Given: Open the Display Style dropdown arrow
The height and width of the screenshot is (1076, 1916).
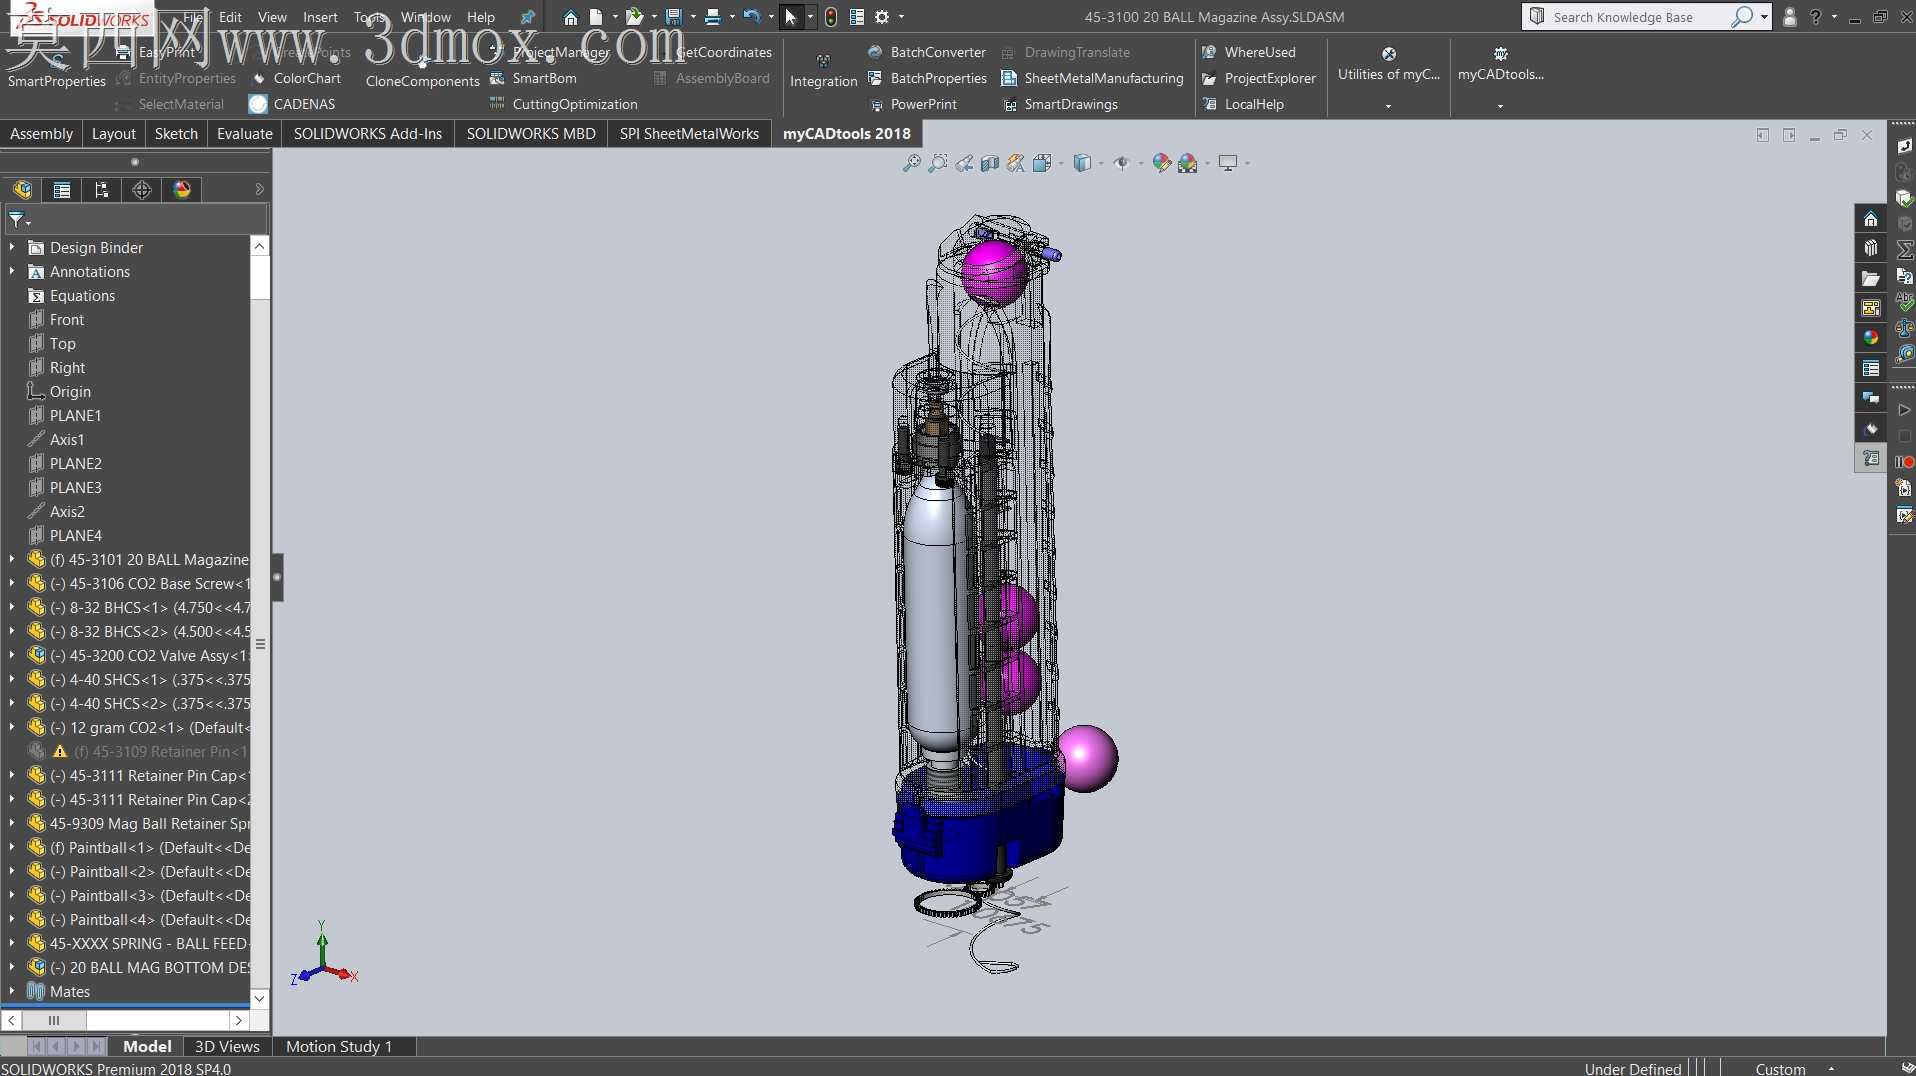Looking at the screenshot, I should 1101,163.
